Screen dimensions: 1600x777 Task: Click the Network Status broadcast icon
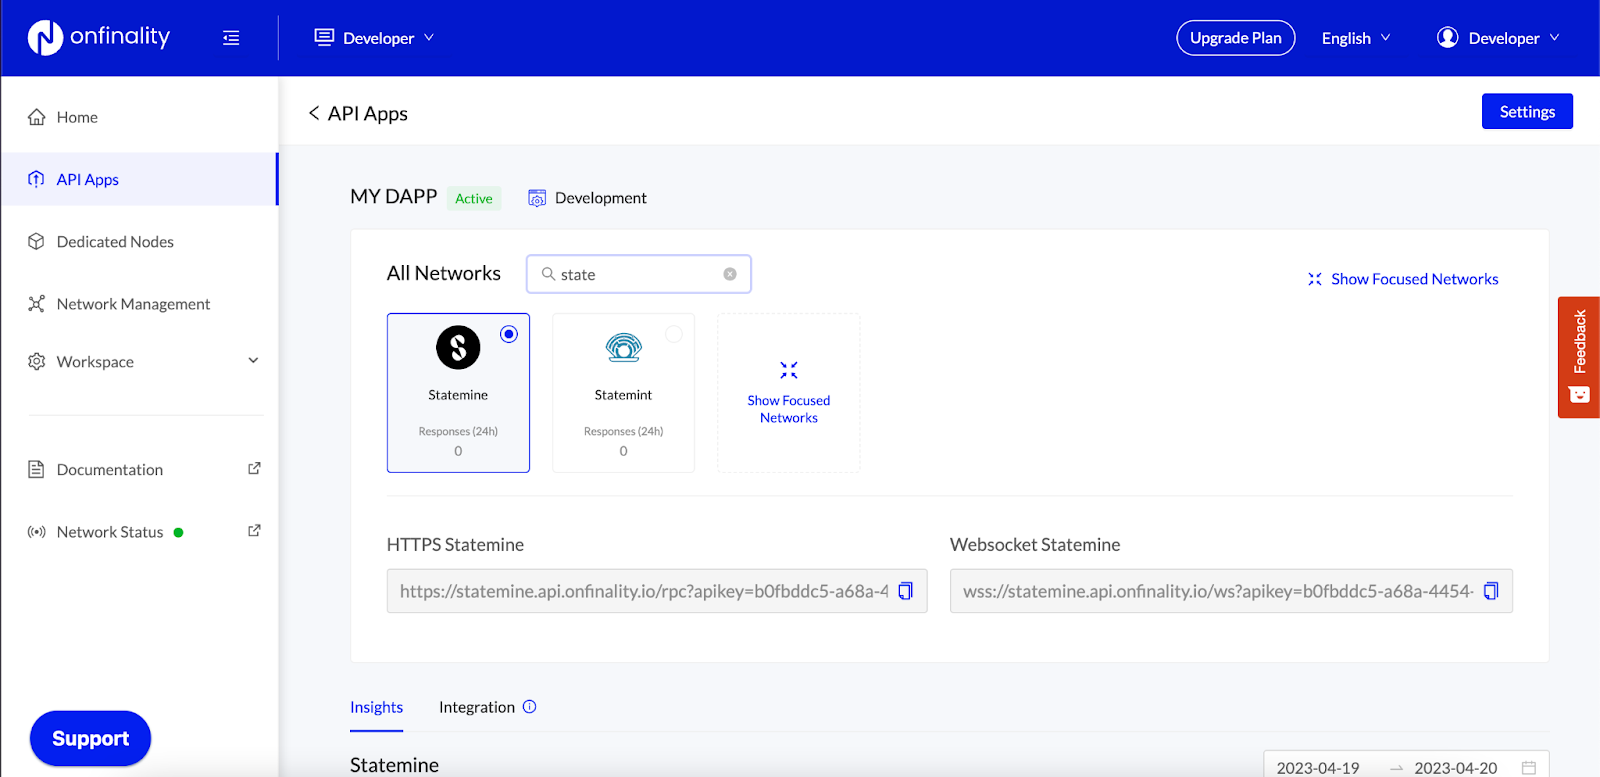tap(37, 532)
